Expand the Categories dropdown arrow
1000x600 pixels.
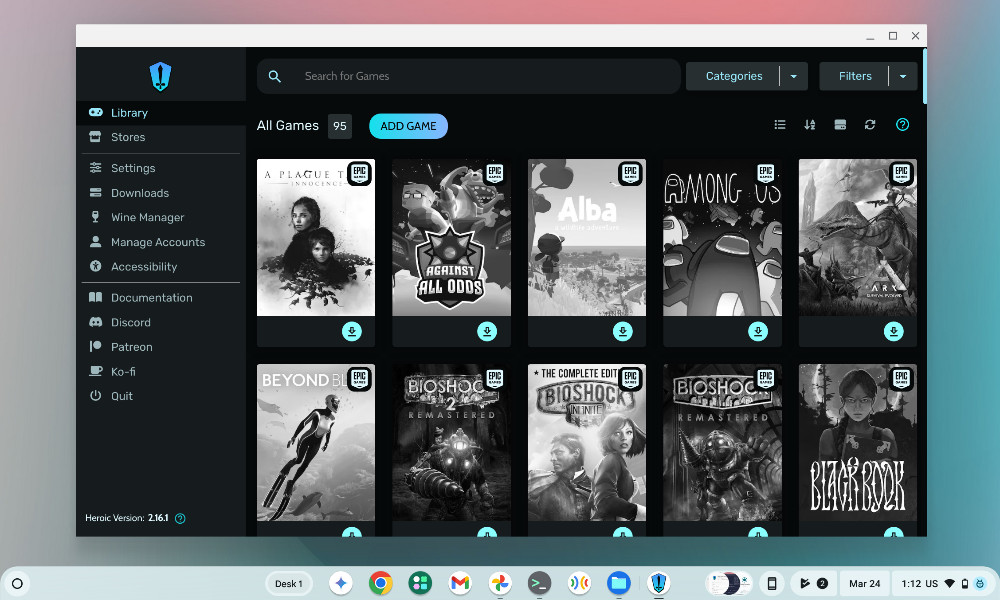(794, 77)
